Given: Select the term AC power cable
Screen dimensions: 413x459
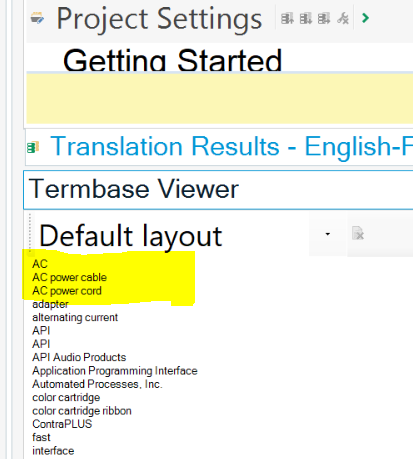Looking at the screenshot, I should pyautogui.click(x=69, y=277).
